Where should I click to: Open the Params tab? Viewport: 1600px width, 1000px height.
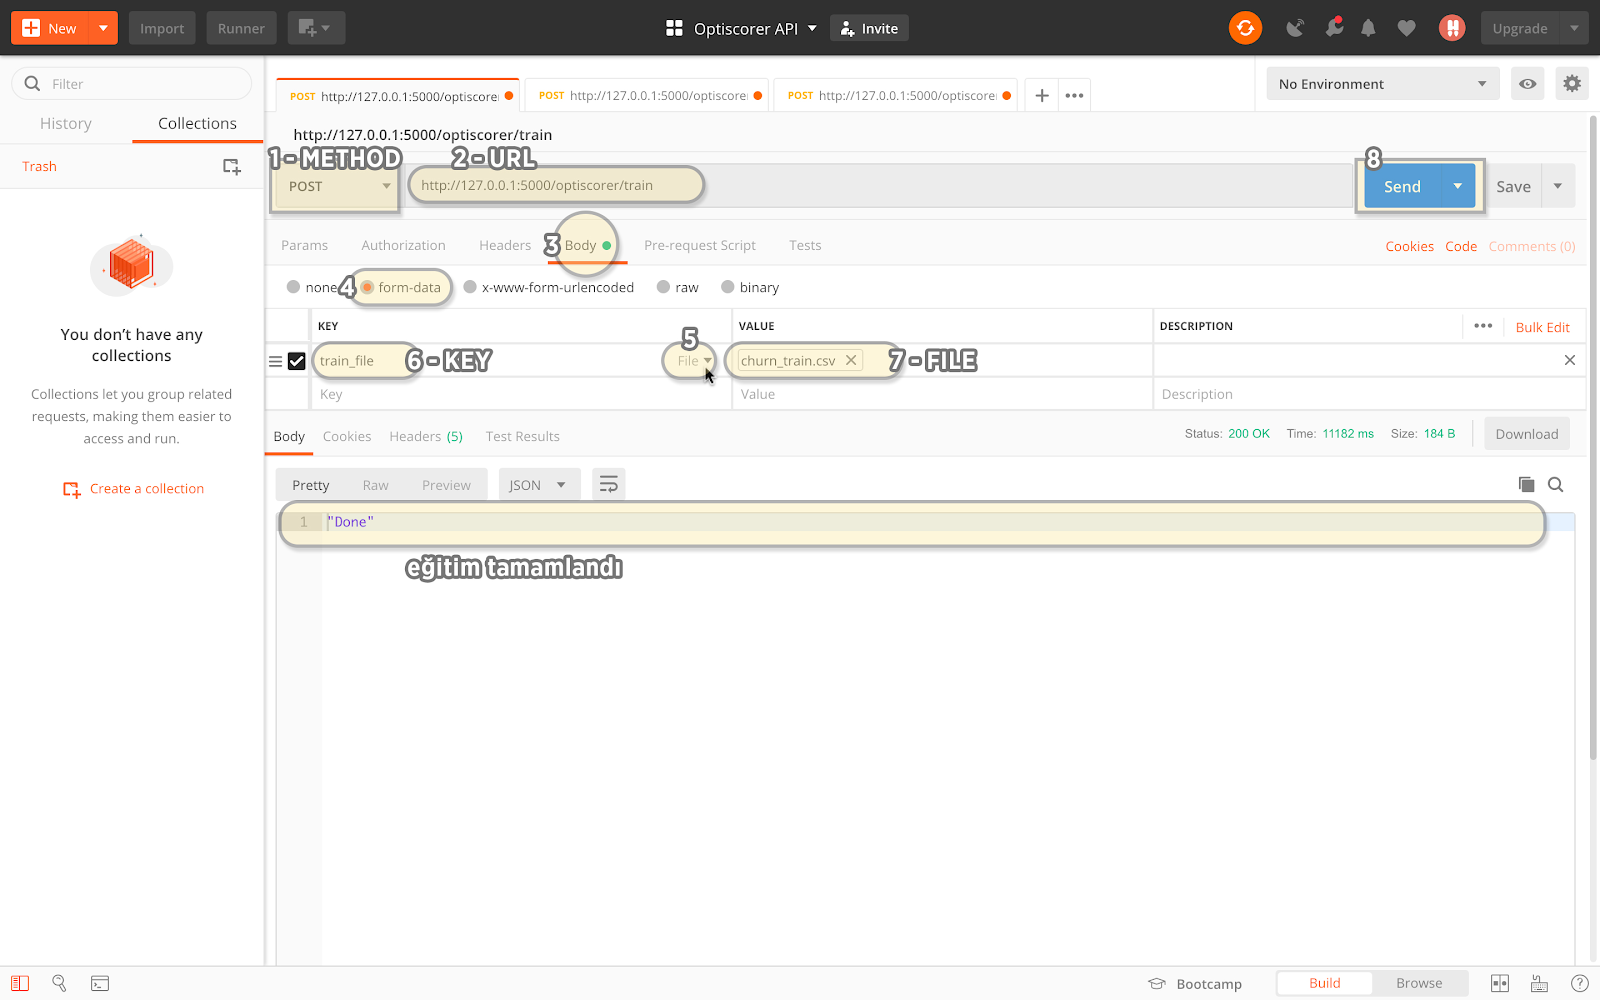[304, 245]
